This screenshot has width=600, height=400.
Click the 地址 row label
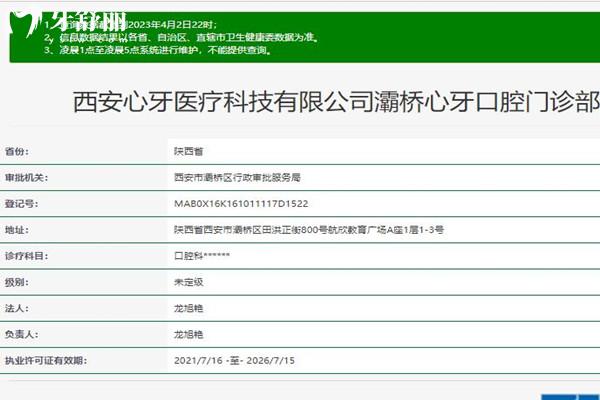coord(16,230)
